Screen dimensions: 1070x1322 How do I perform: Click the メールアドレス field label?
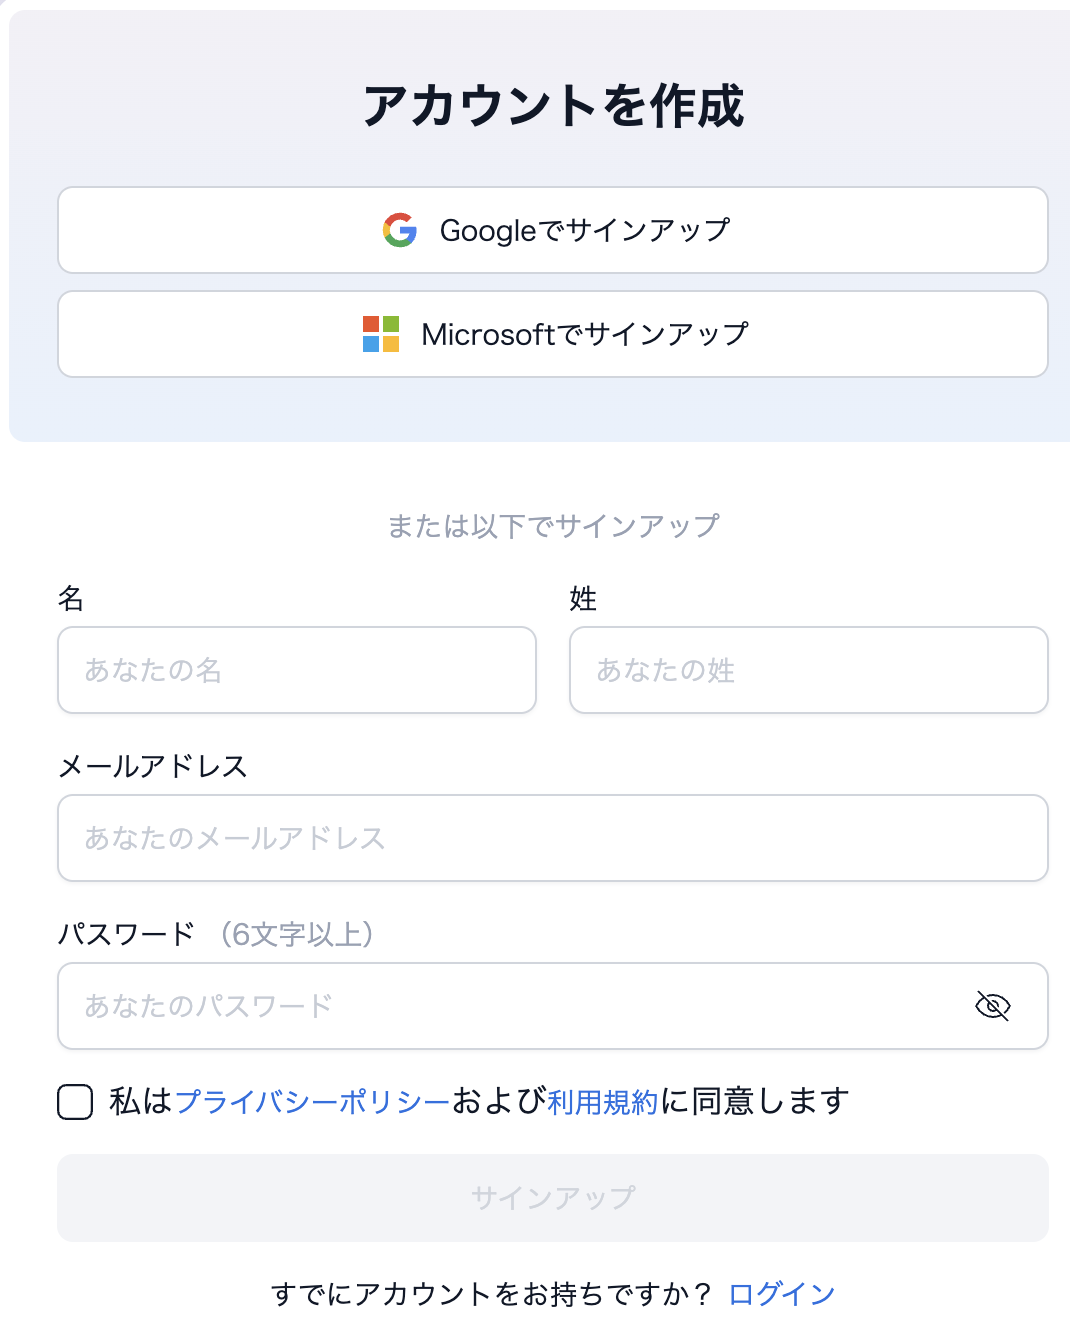click(153, 767)
